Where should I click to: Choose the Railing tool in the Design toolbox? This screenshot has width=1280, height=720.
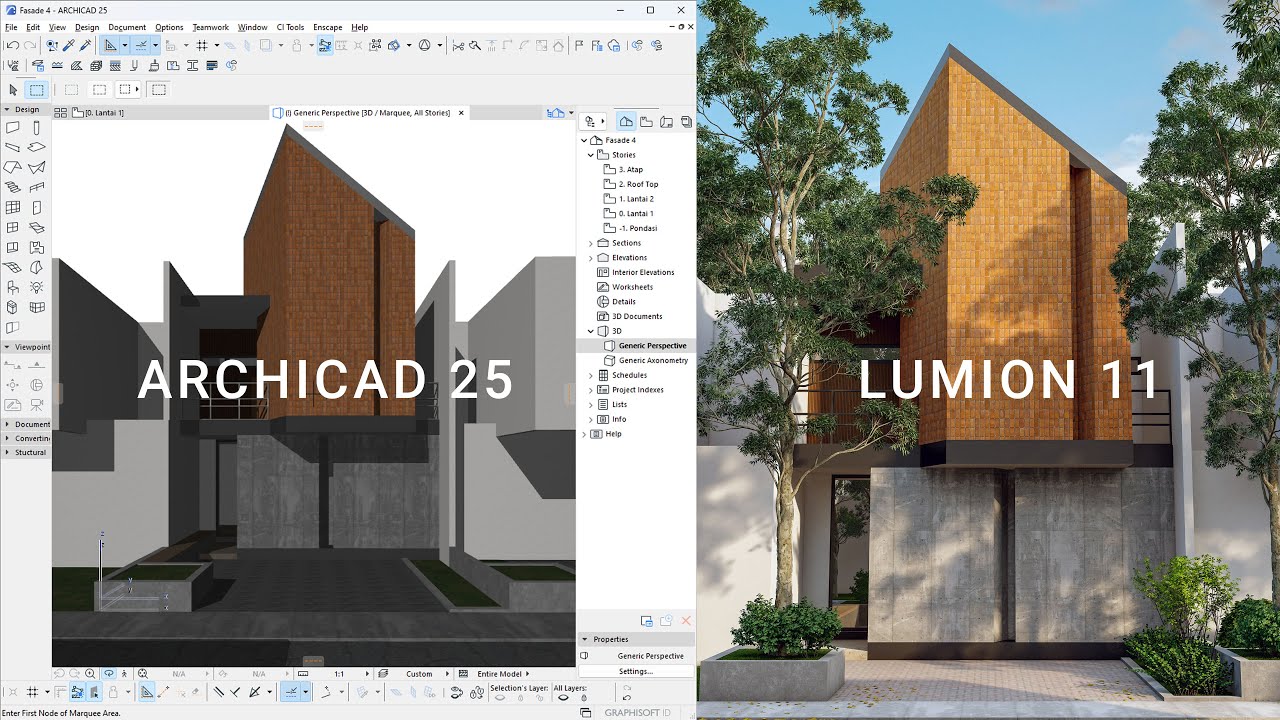(x=37, y=187)
